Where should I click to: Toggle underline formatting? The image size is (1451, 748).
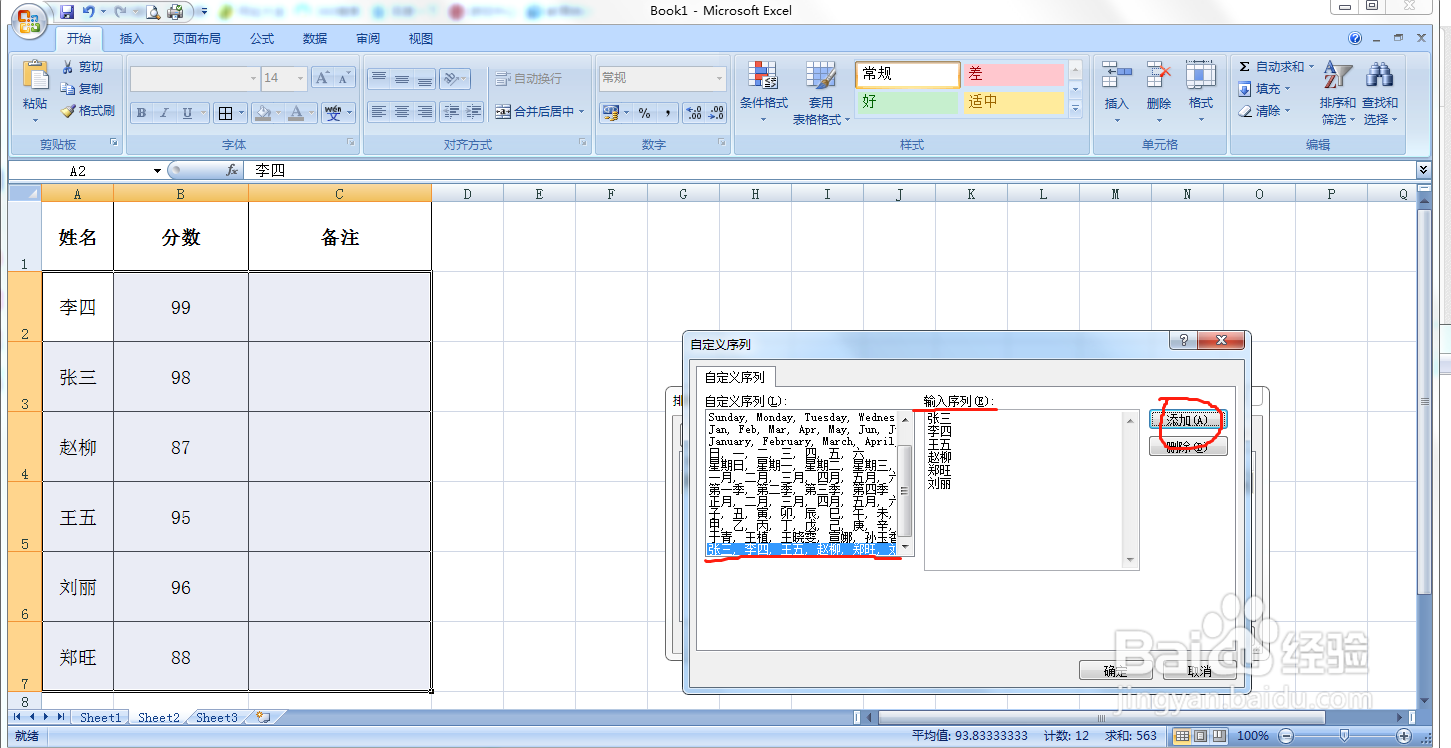(187, 113)
